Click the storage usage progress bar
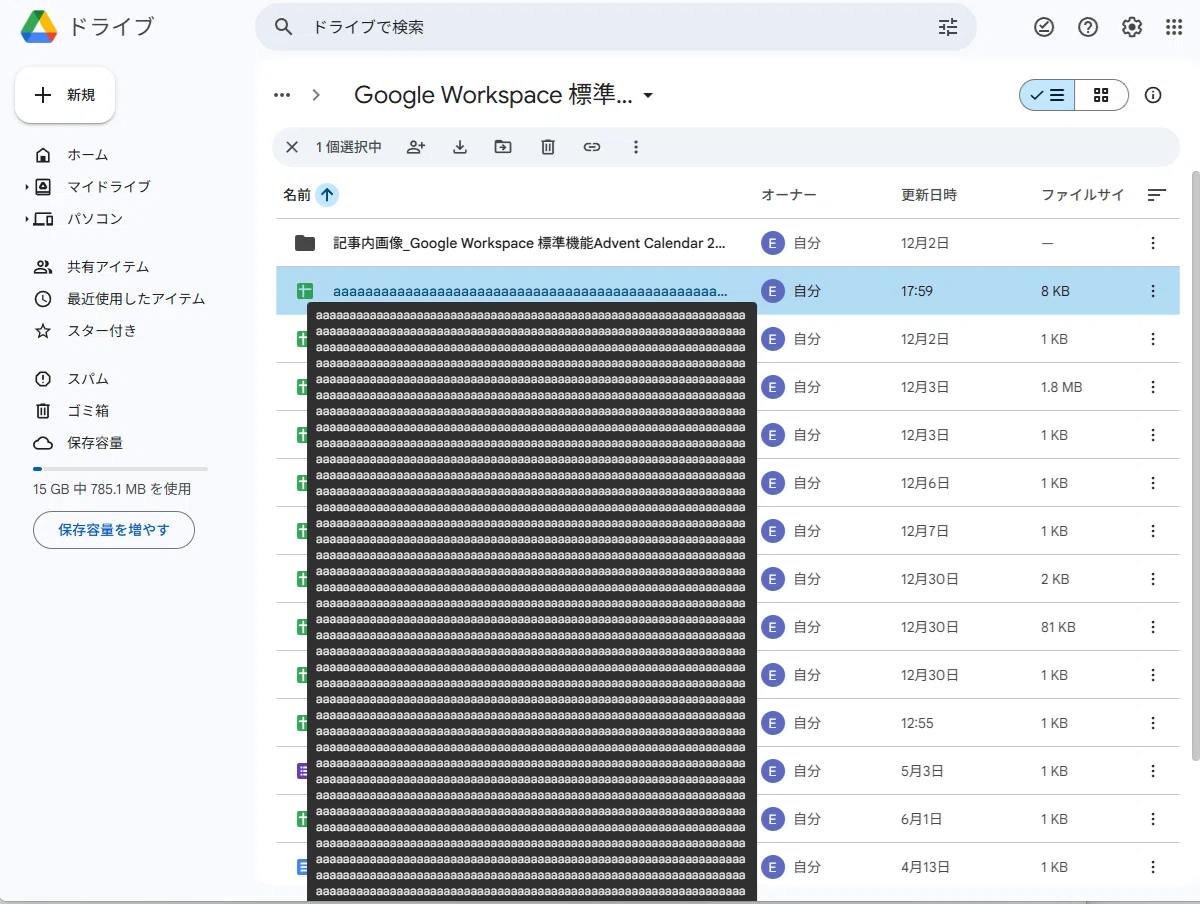Screen dimensions: 1200x904 120,468
